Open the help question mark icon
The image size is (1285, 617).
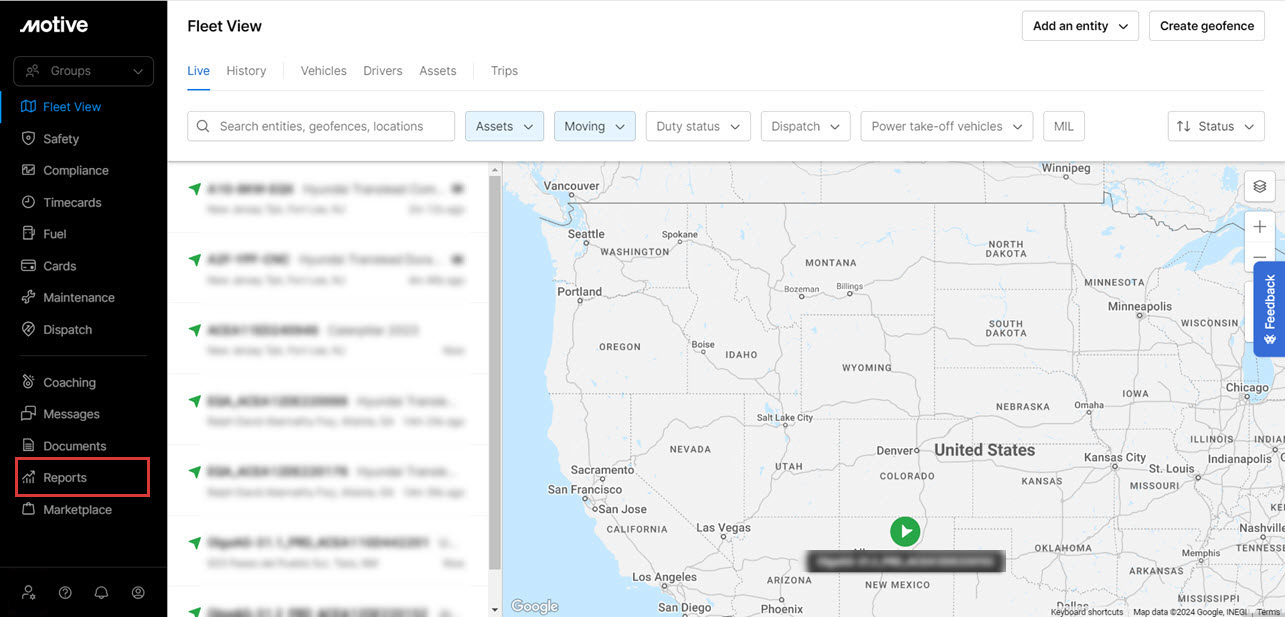point(65,592)
